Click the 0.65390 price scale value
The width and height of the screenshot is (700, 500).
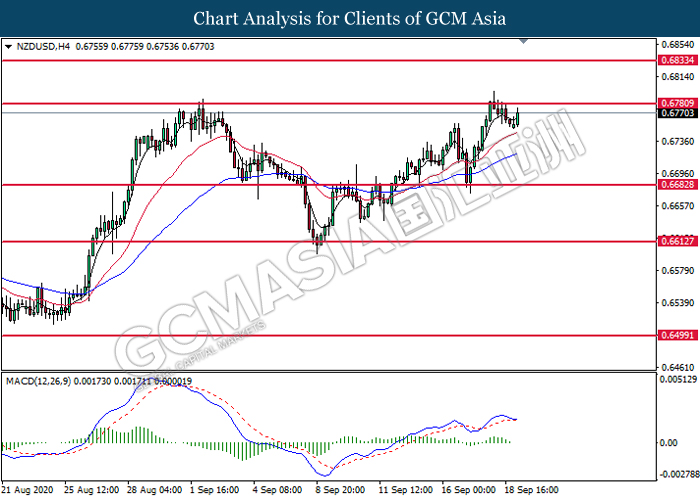coord(678,303)
